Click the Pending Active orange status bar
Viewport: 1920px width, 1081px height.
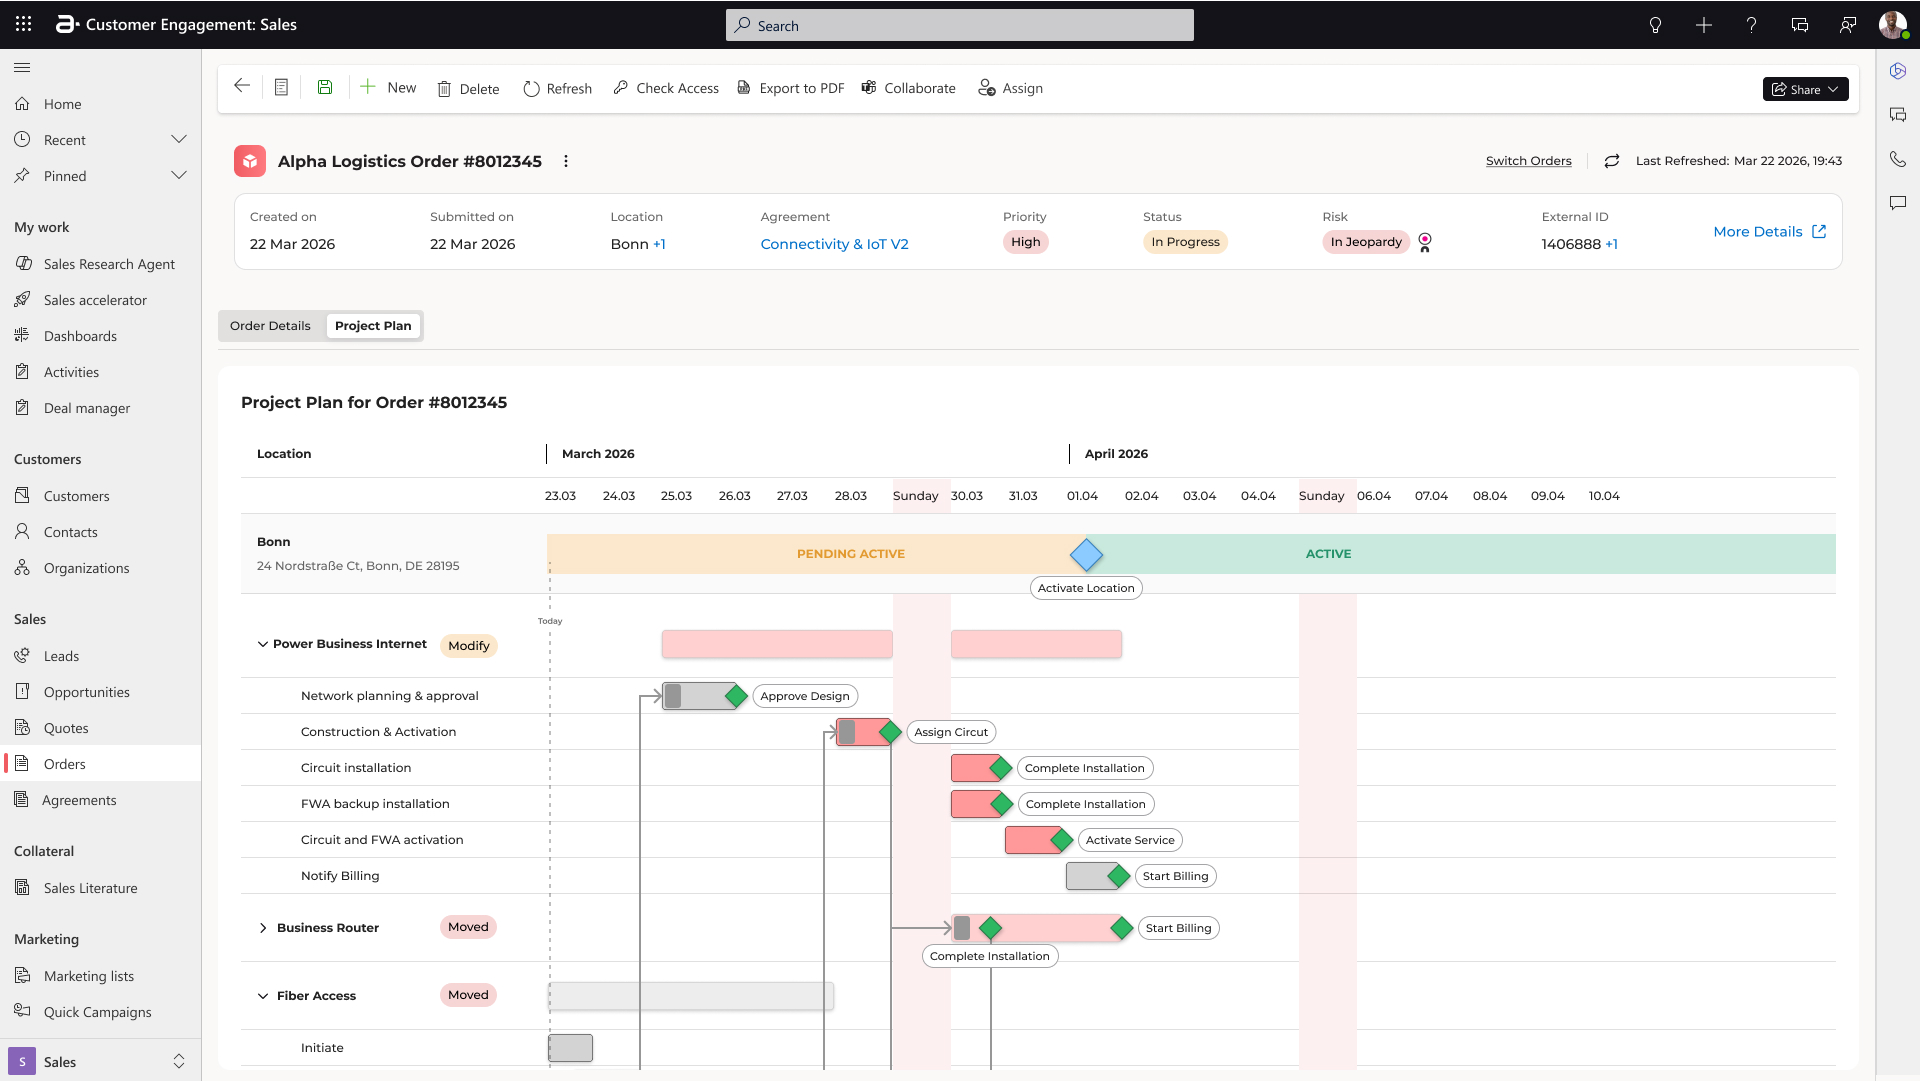815,554
